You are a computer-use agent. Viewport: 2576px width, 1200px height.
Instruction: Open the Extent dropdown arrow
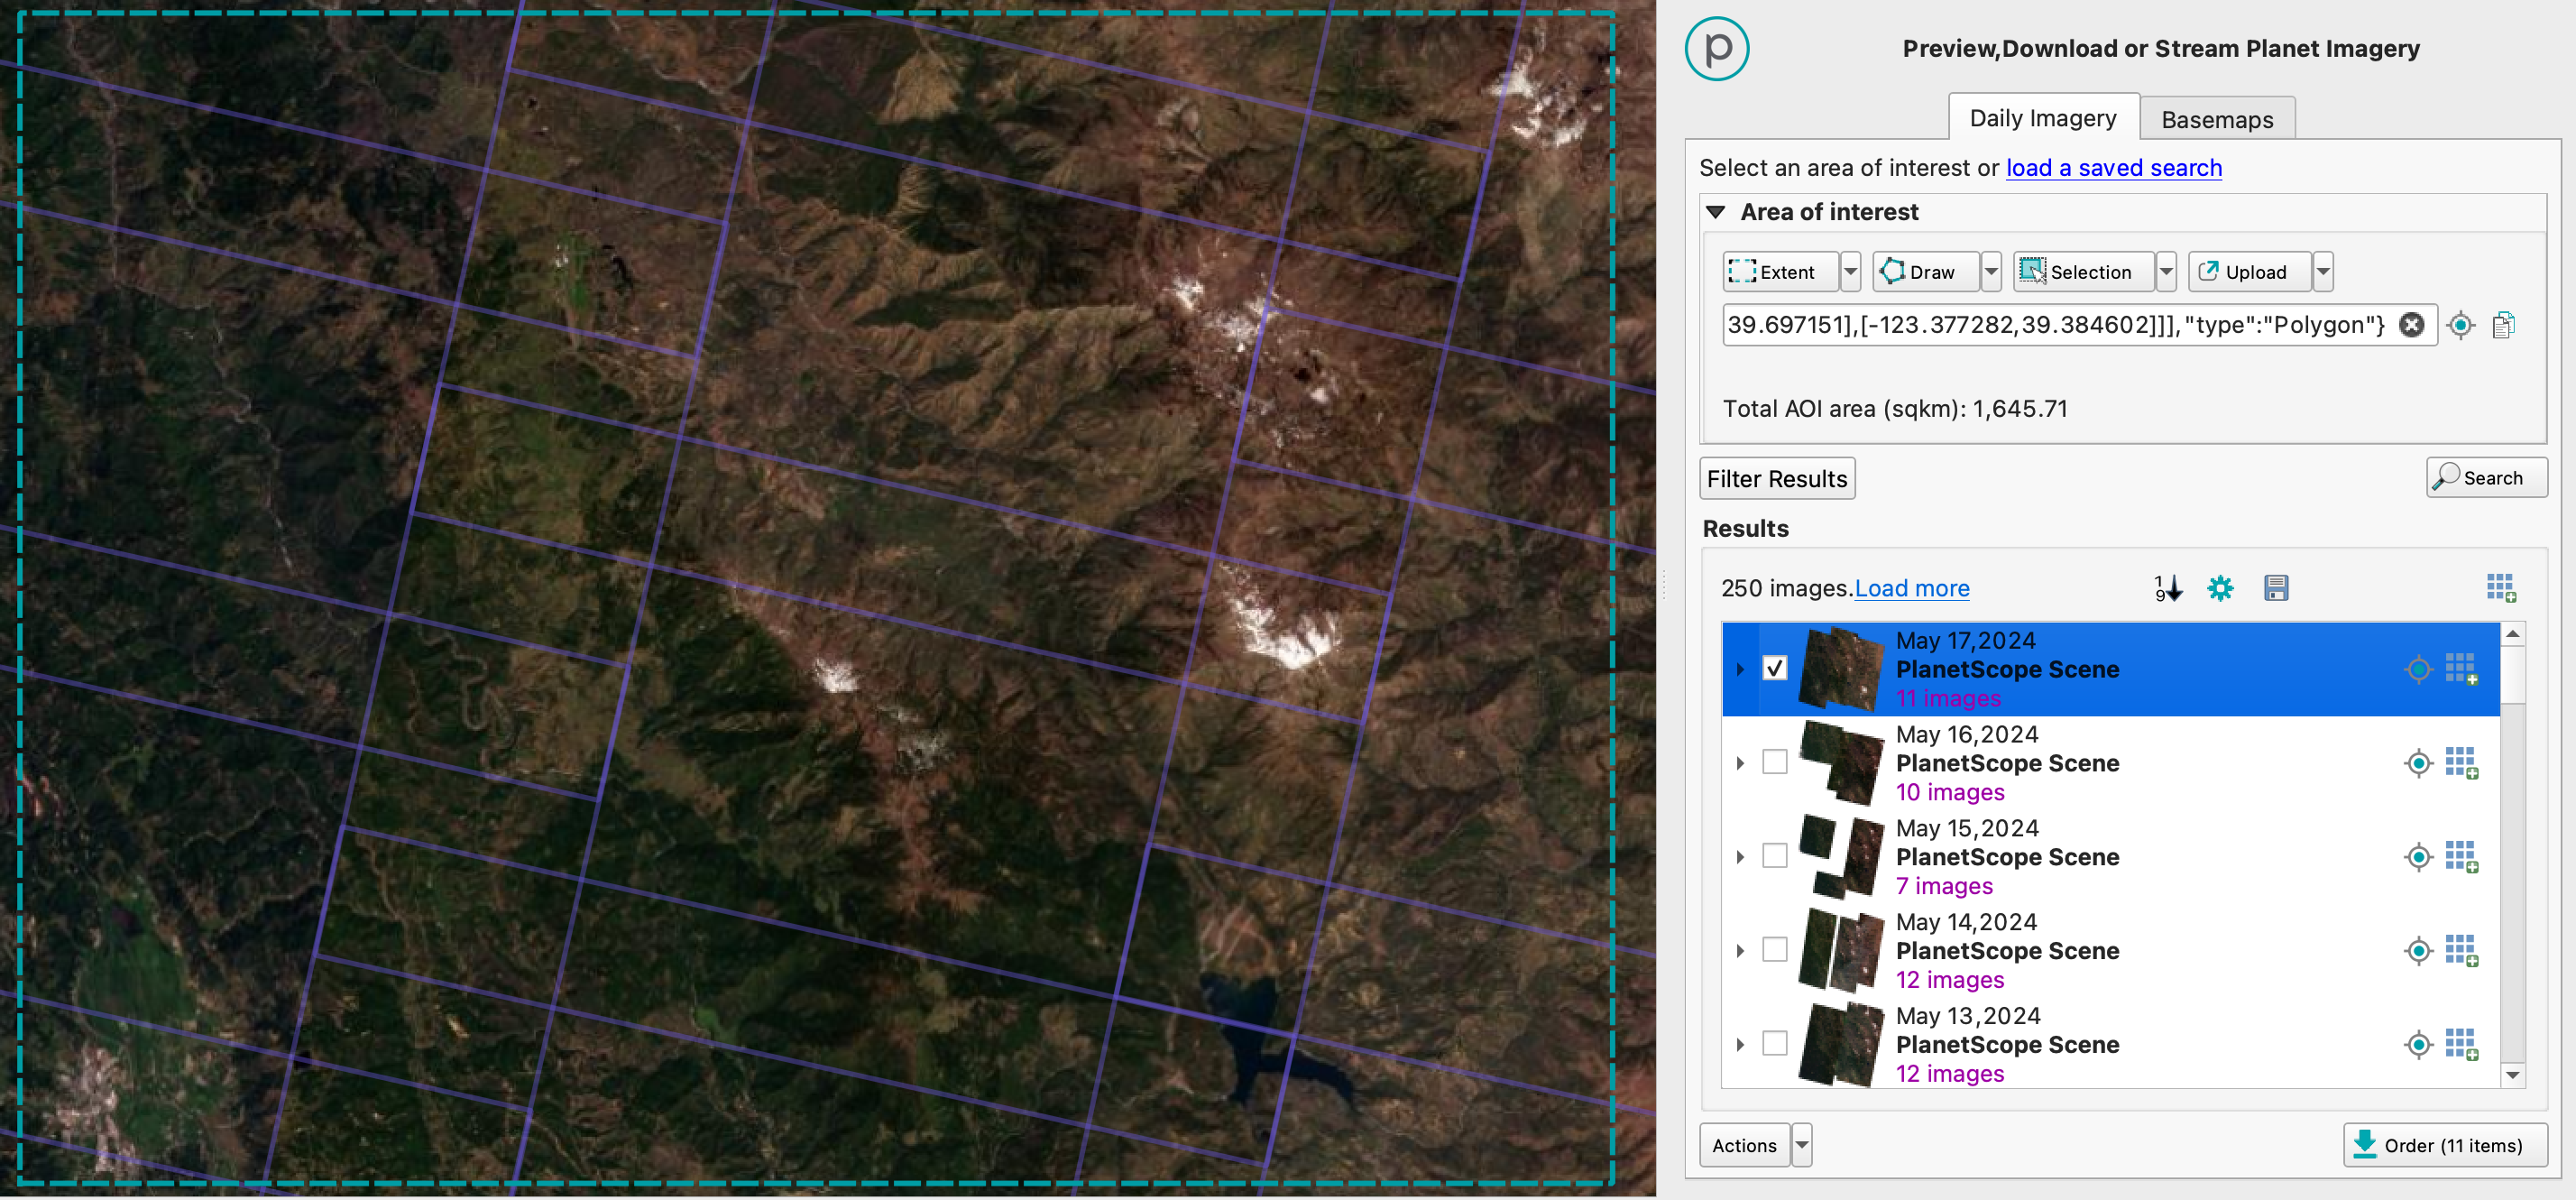point(1850,271)
